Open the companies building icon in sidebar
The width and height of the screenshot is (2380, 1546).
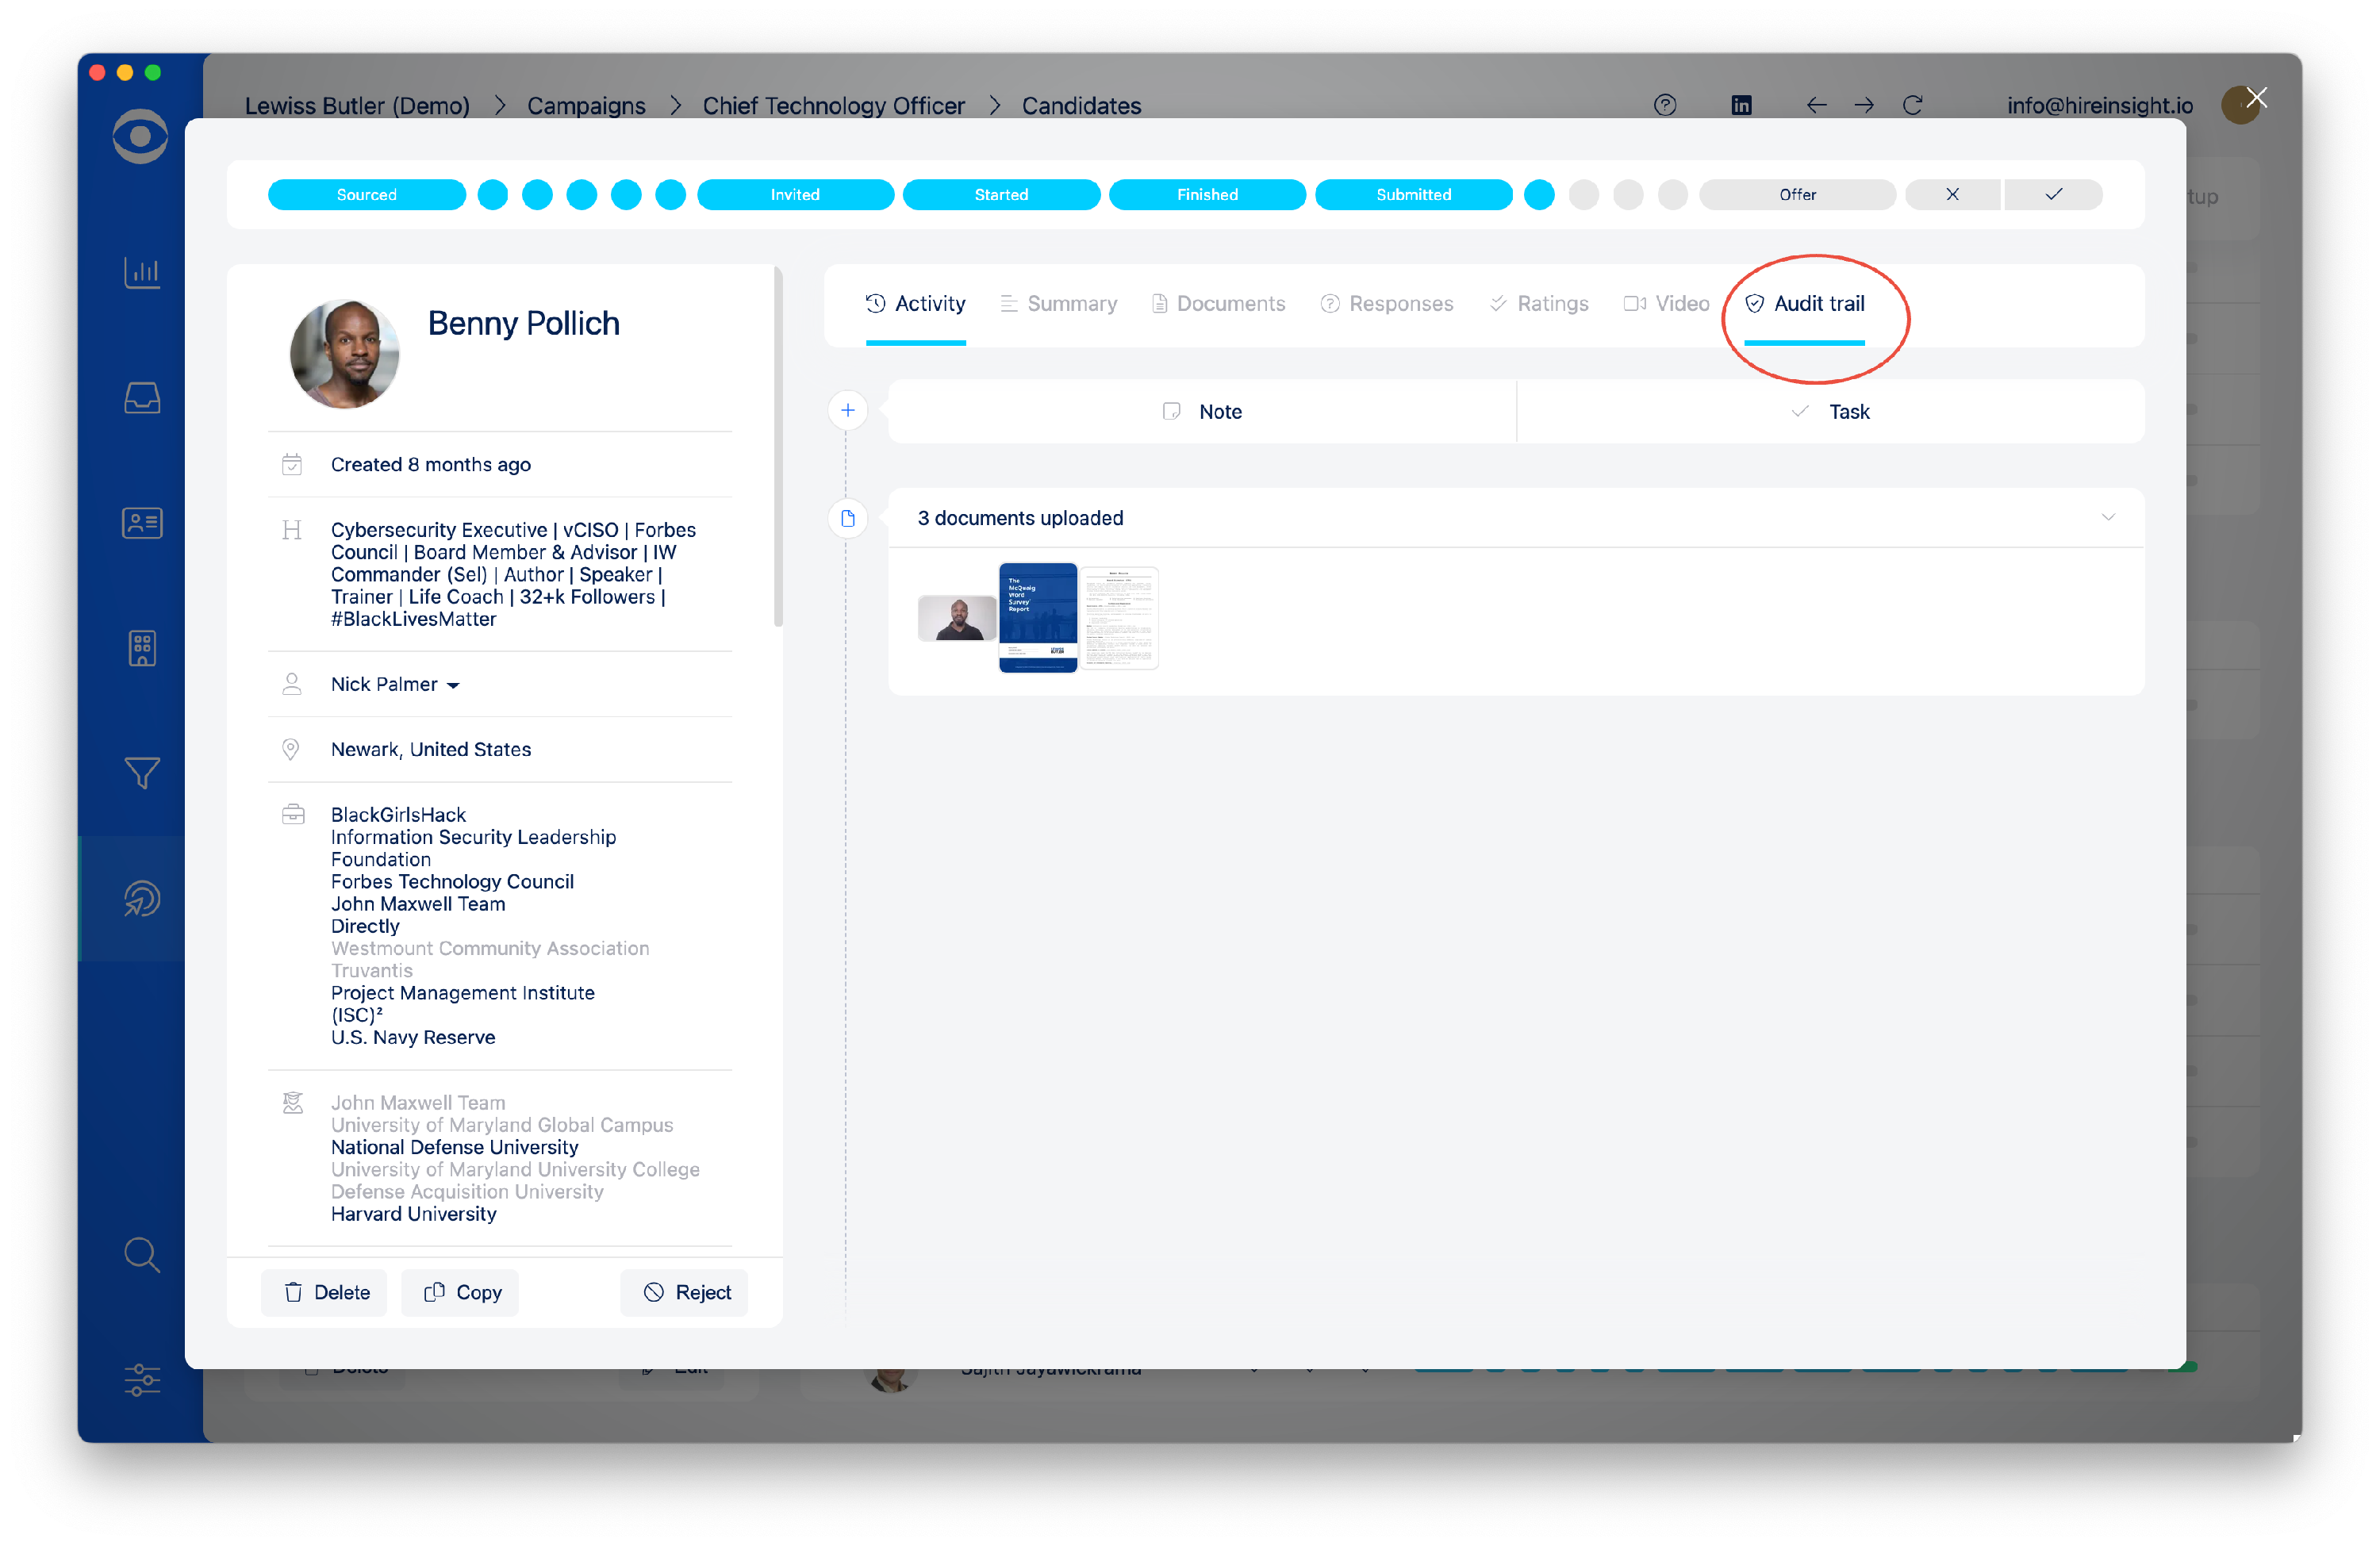tap(142, 648)
